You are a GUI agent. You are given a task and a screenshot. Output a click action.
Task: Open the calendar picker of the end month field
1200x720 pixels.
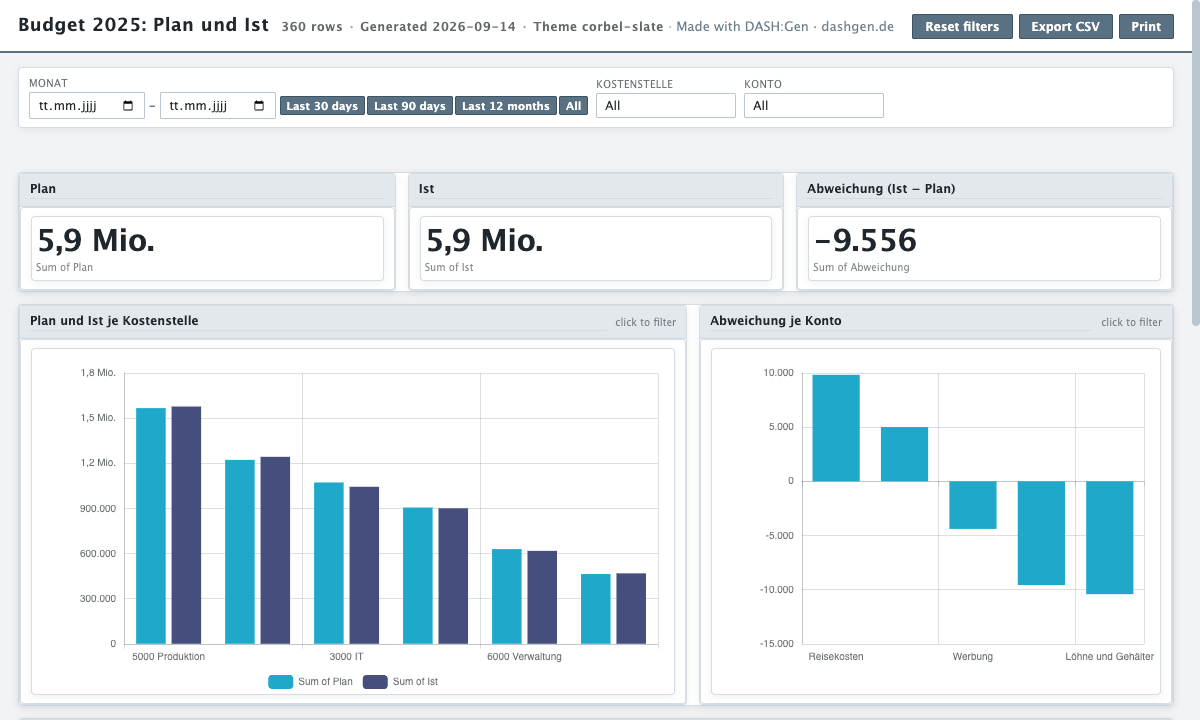(x=259, y=106)
